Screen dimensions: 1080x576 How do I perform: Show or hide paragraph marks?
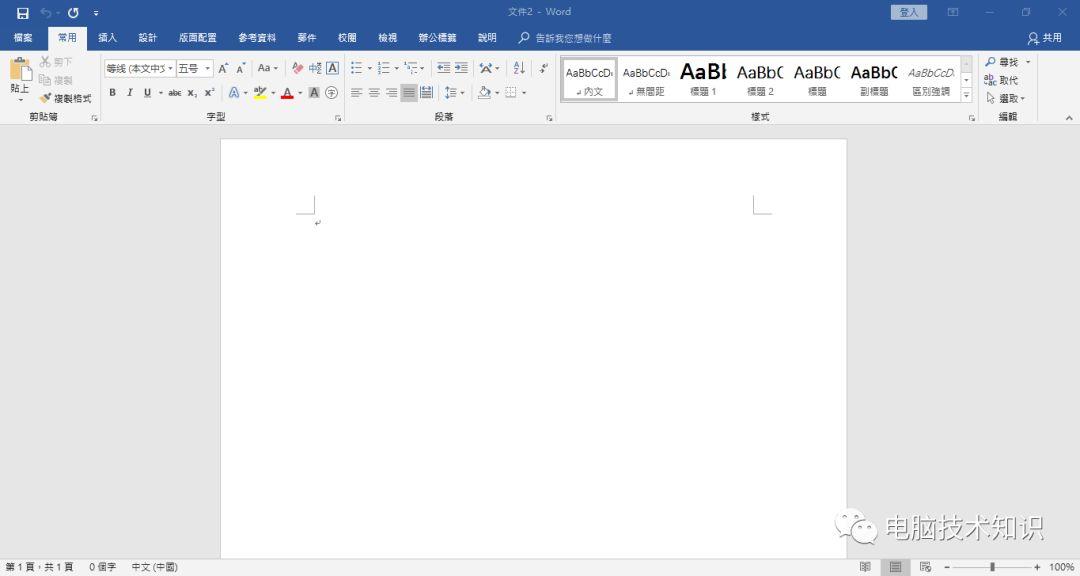[544, 68]
